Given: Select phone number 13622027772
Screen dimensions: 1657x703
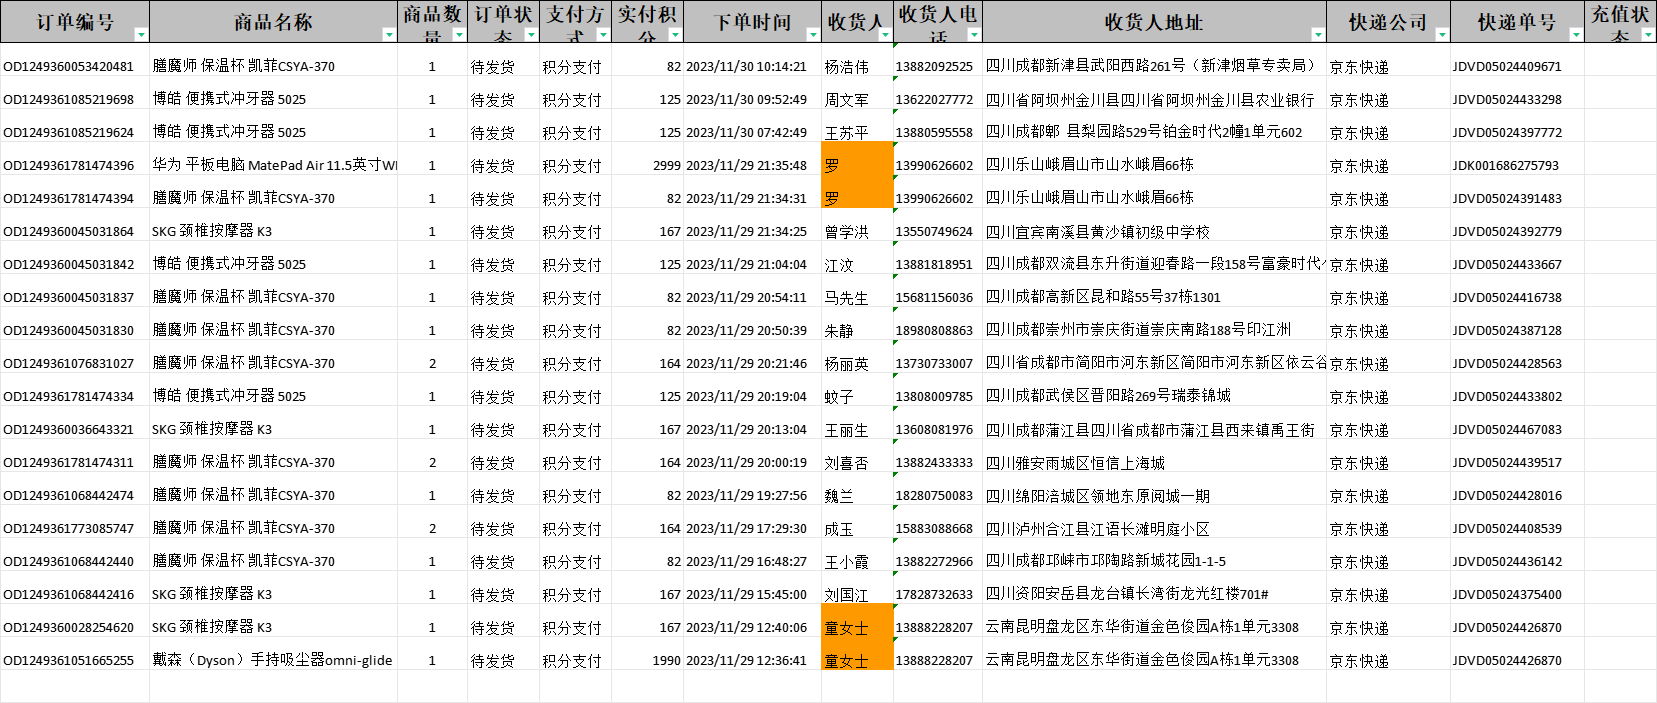Looking at the screenshot, I should click(x=934, y=100).
